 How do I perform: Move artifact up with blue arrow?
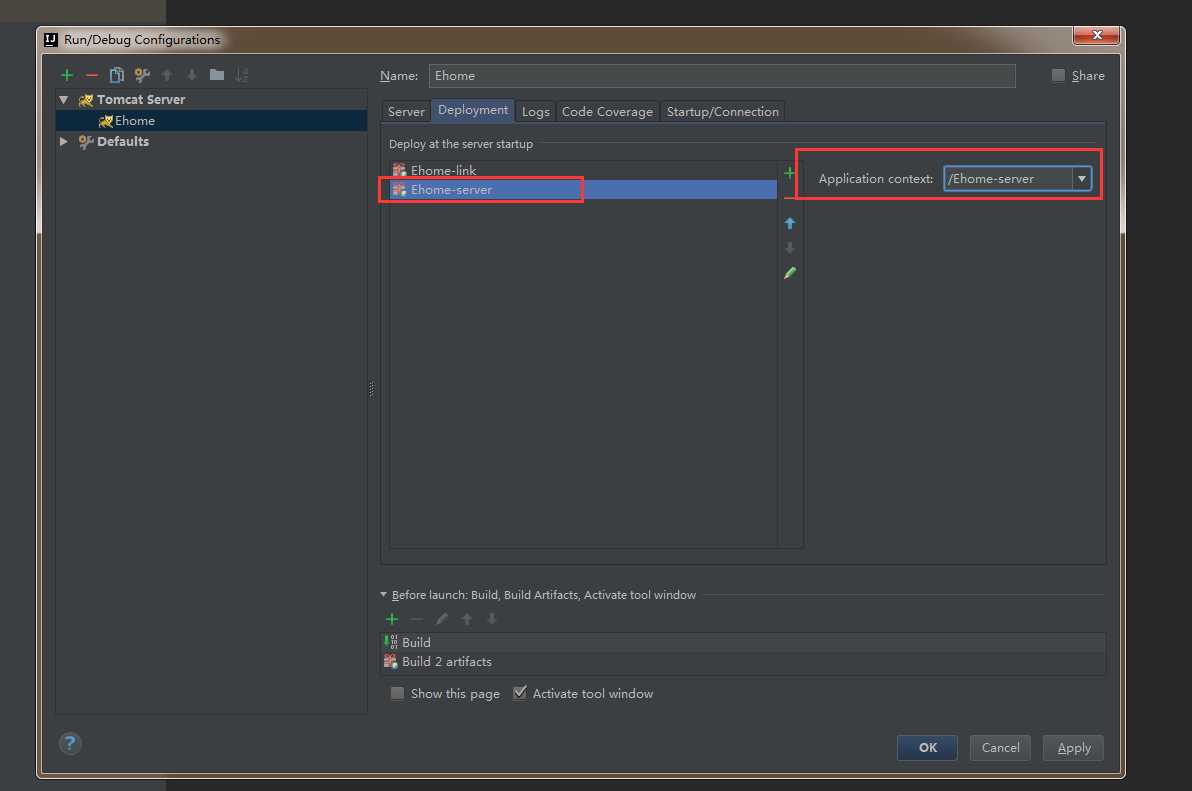(790, 223)
